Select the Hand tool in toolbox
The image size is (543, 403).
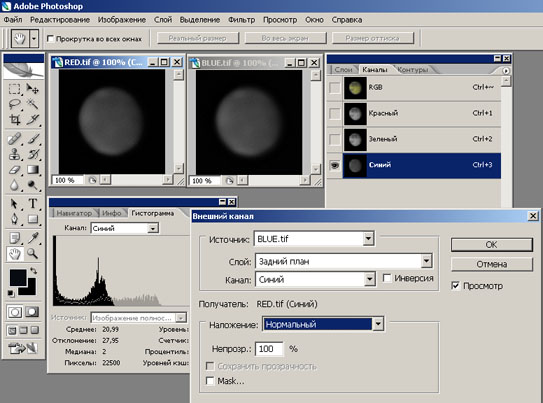[x=14, y=254]
